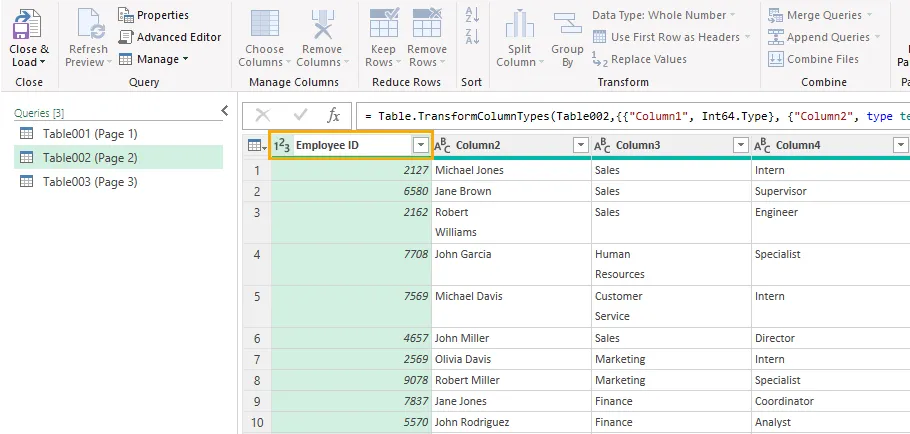
Task: Select the Table002 (Page 2) query
Action: pyautogui.click(x=118, y=157)
